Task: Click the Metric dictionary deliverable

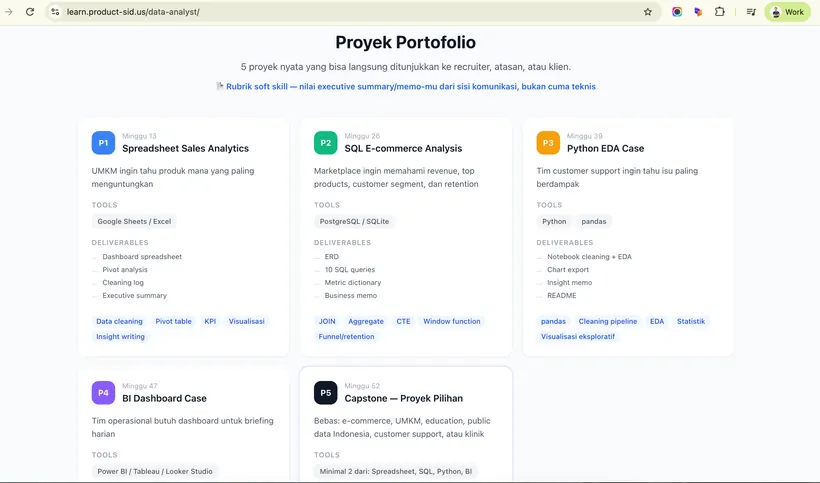Action: pos(352,282)
